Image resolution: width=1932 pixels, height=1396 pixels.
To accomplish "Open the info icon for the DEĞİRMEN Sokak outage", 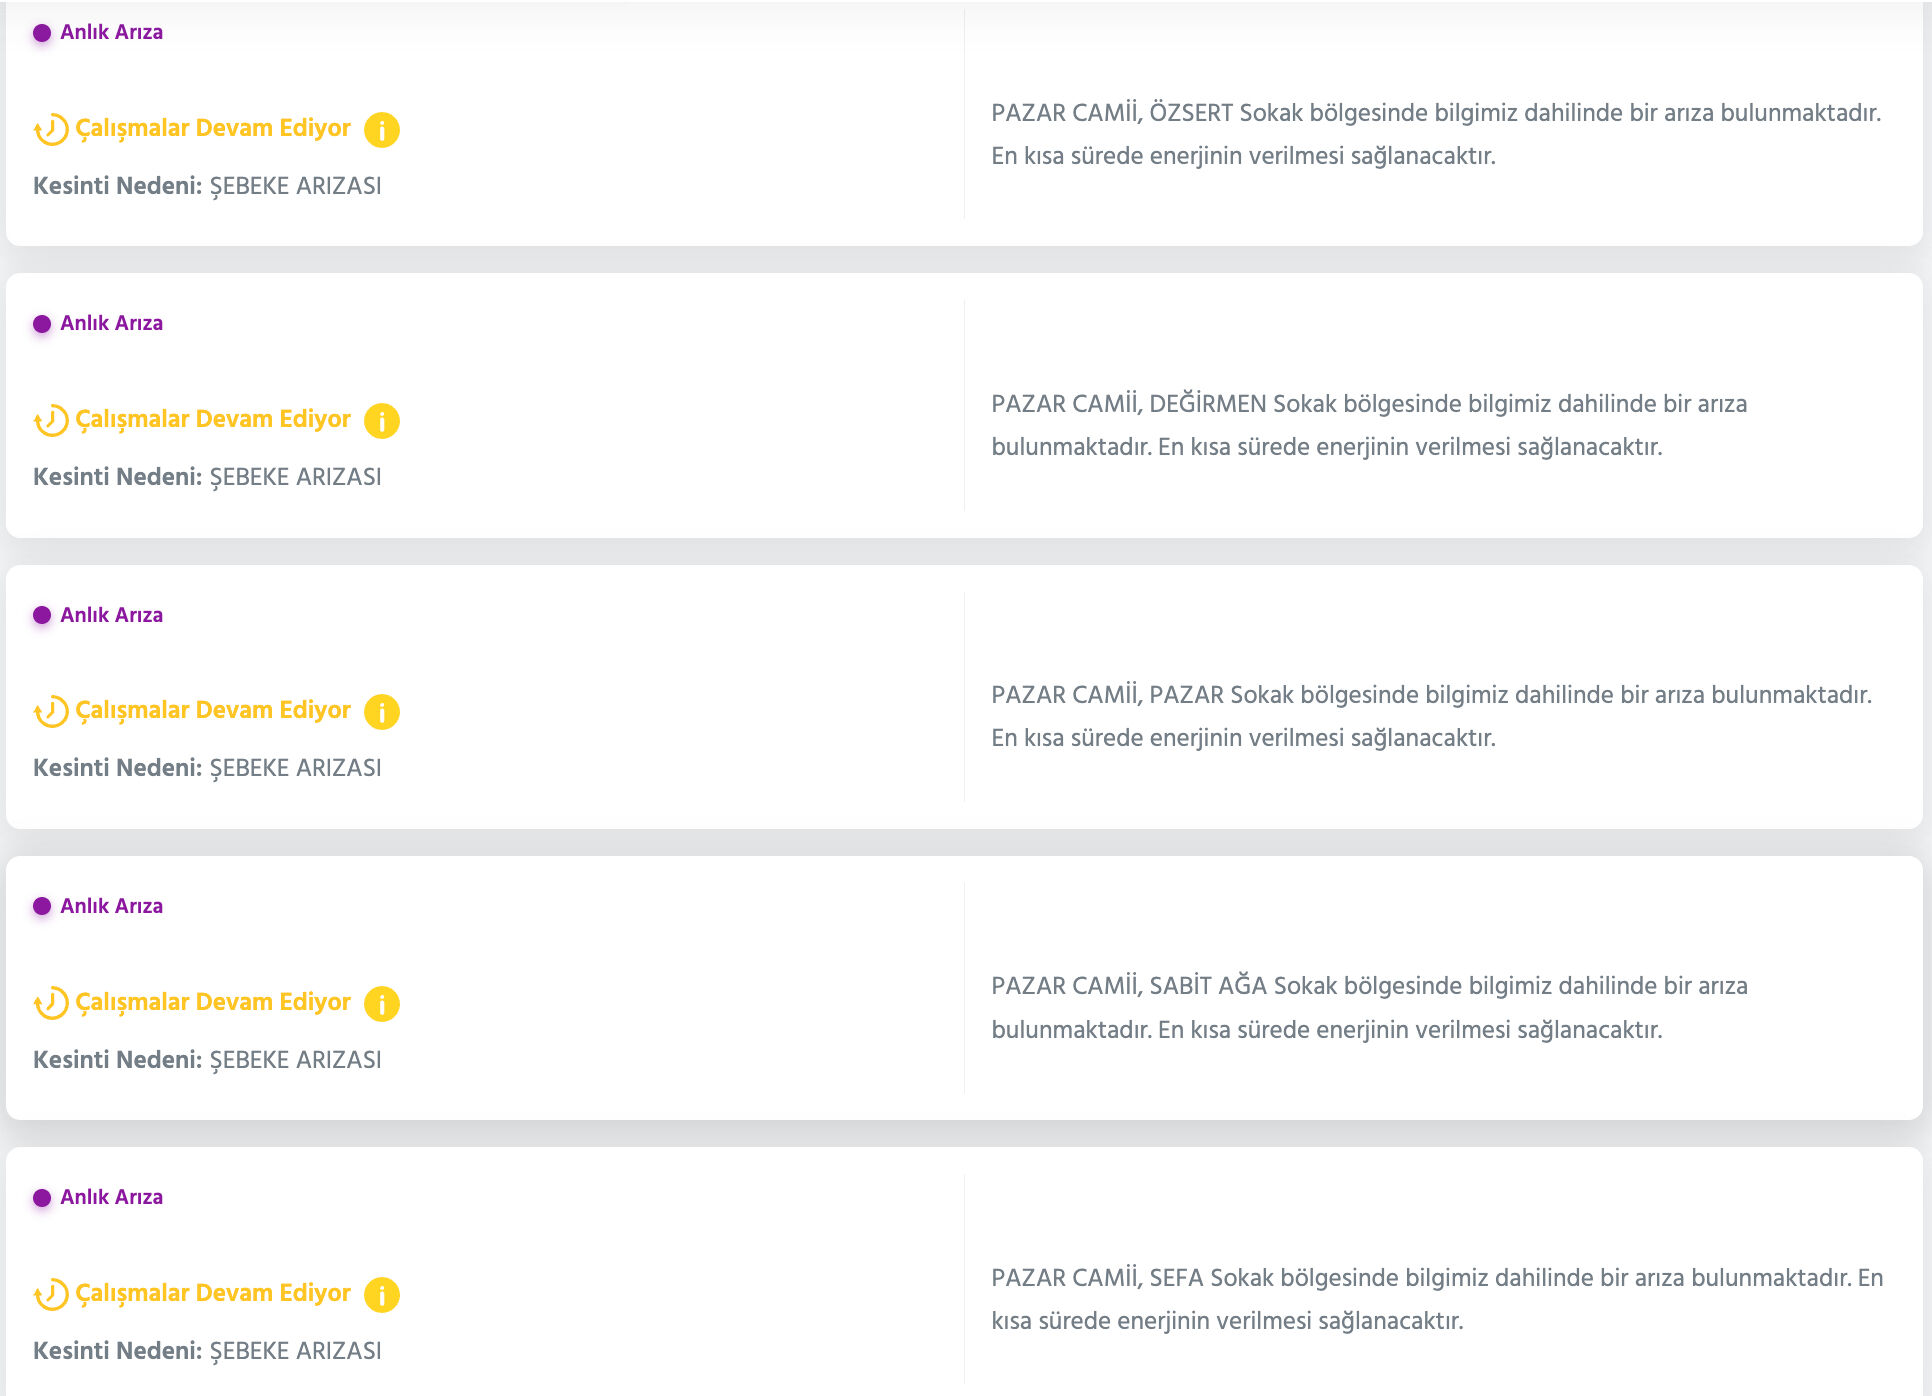I will [x=381, y=421].
